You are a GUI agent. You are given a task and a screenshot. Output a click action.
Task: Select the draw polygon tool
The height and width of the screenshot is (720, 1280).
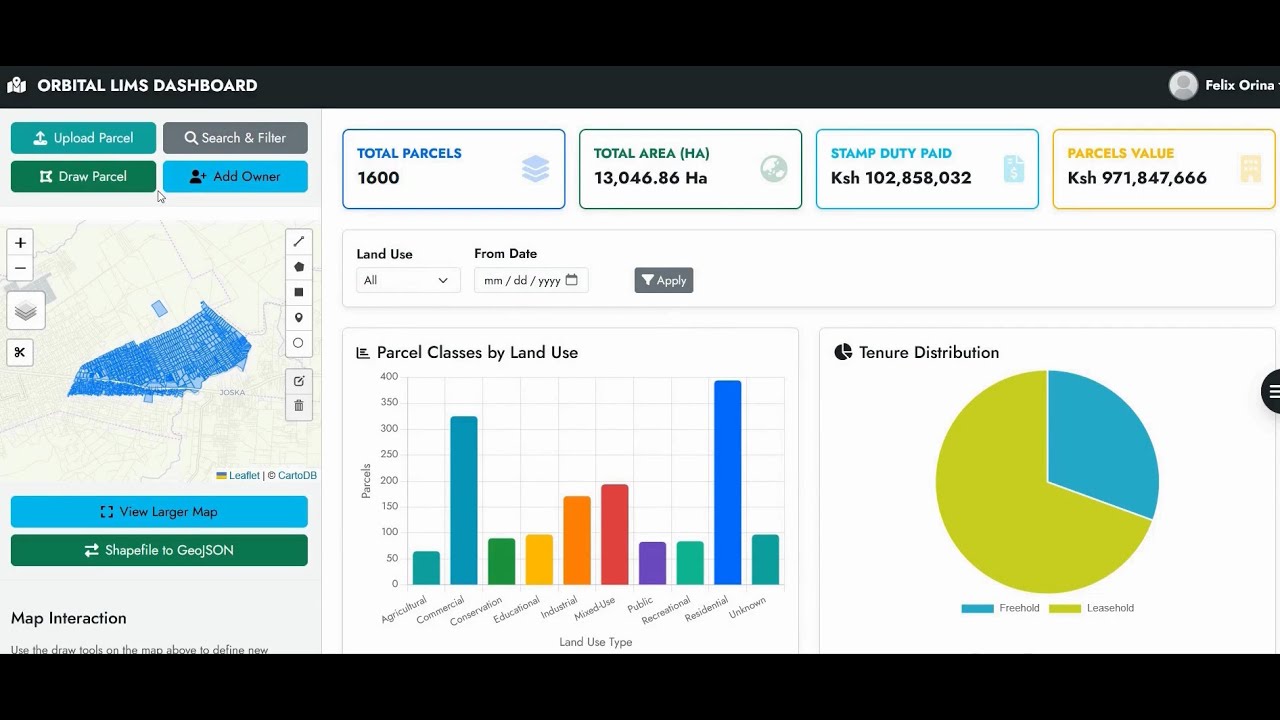298,267
